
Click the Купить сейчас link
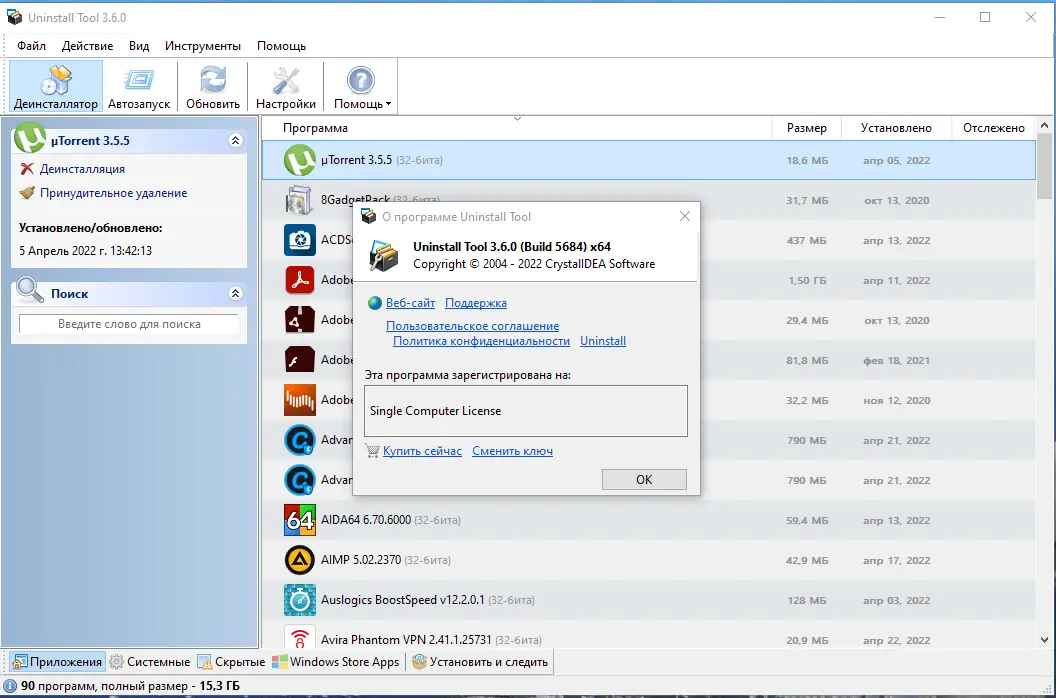(422, 451)
